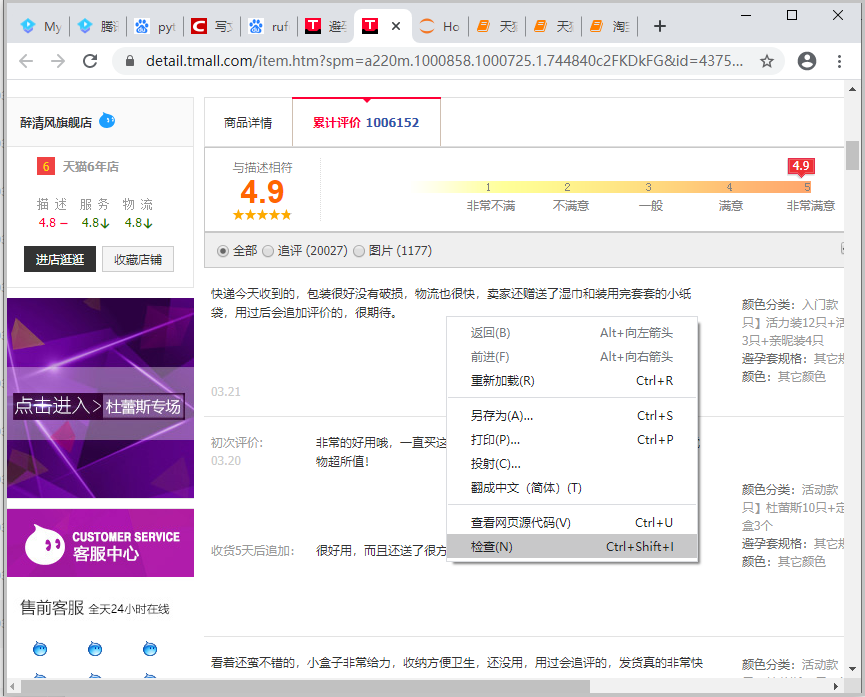Choose 查看网页源代码(V) in the context menu

pyautogui.click(x=572, y=523)
